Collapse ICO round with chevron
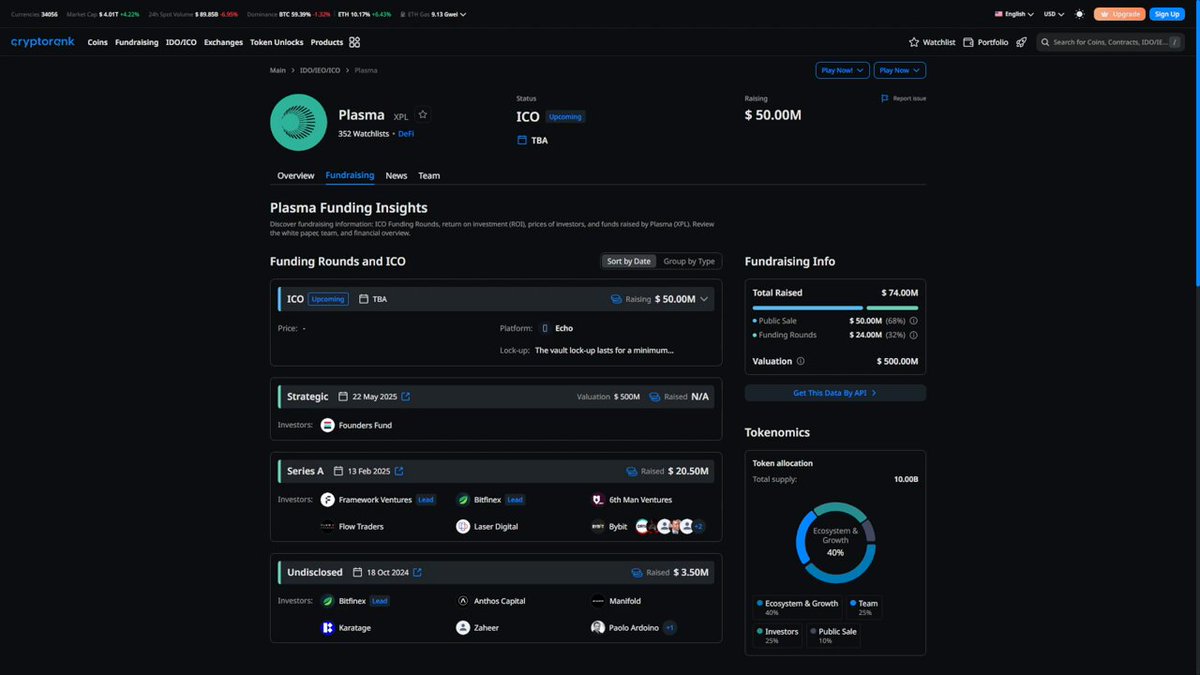 tap(704, 298)
